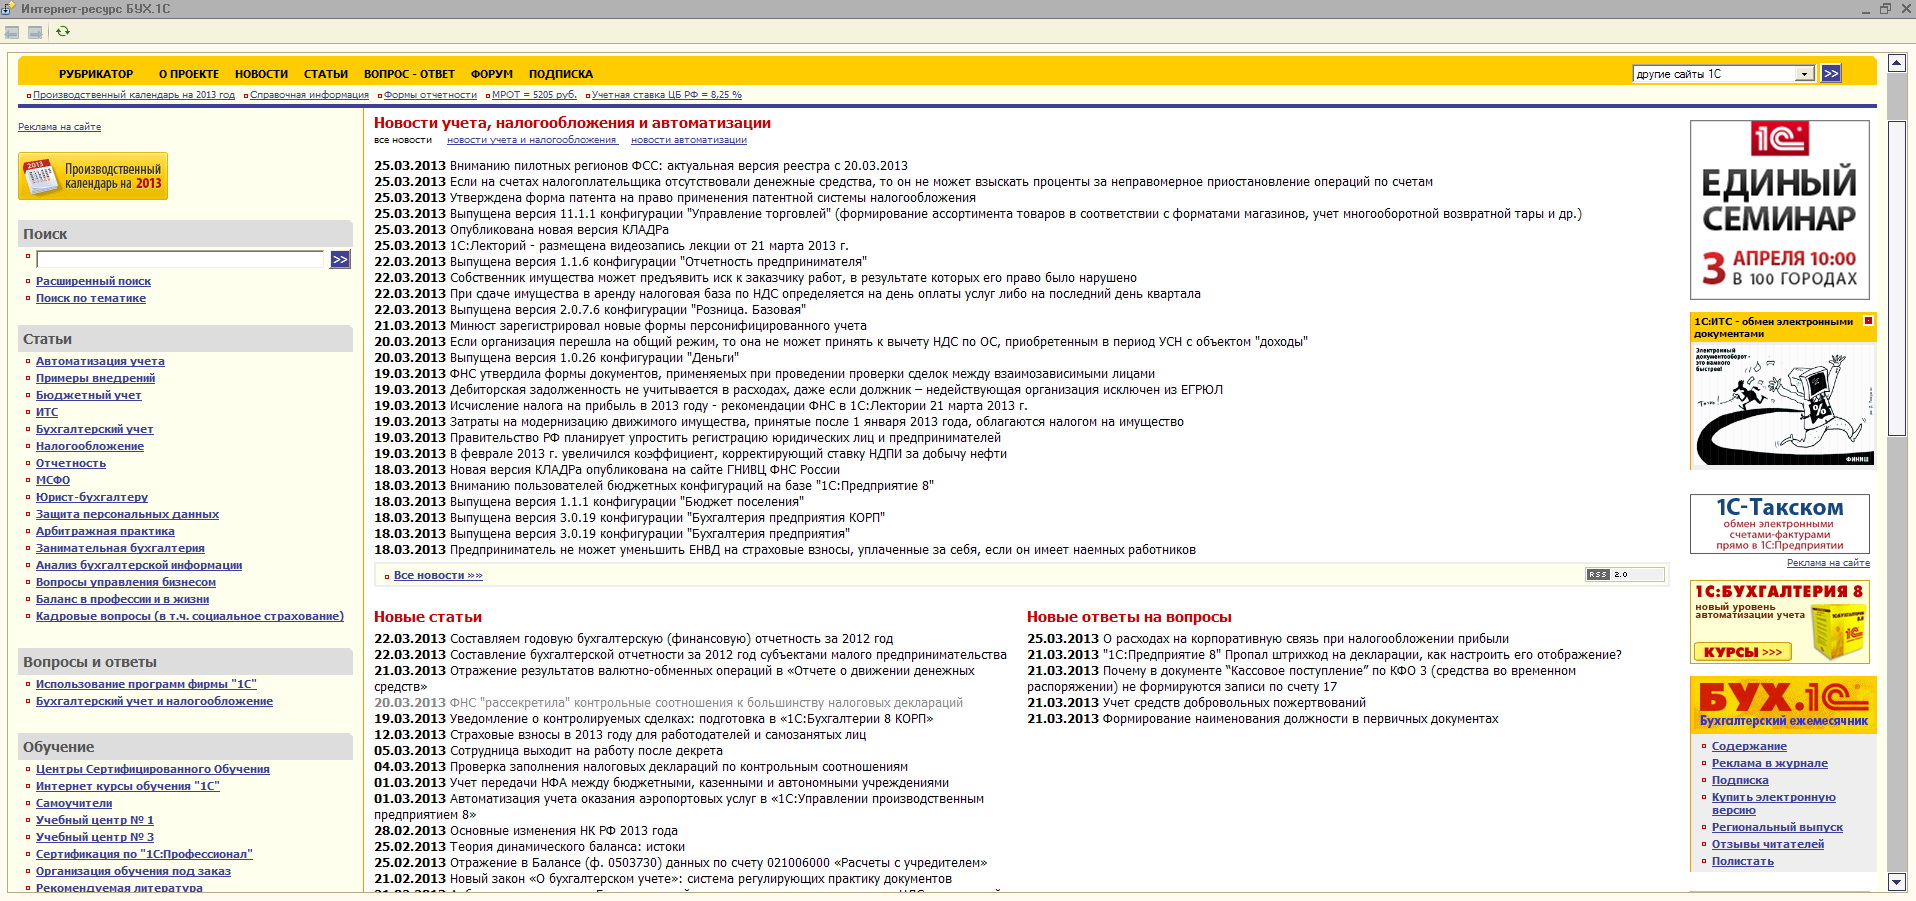Open the 'Формы отчетности' link

click(430, 95)
